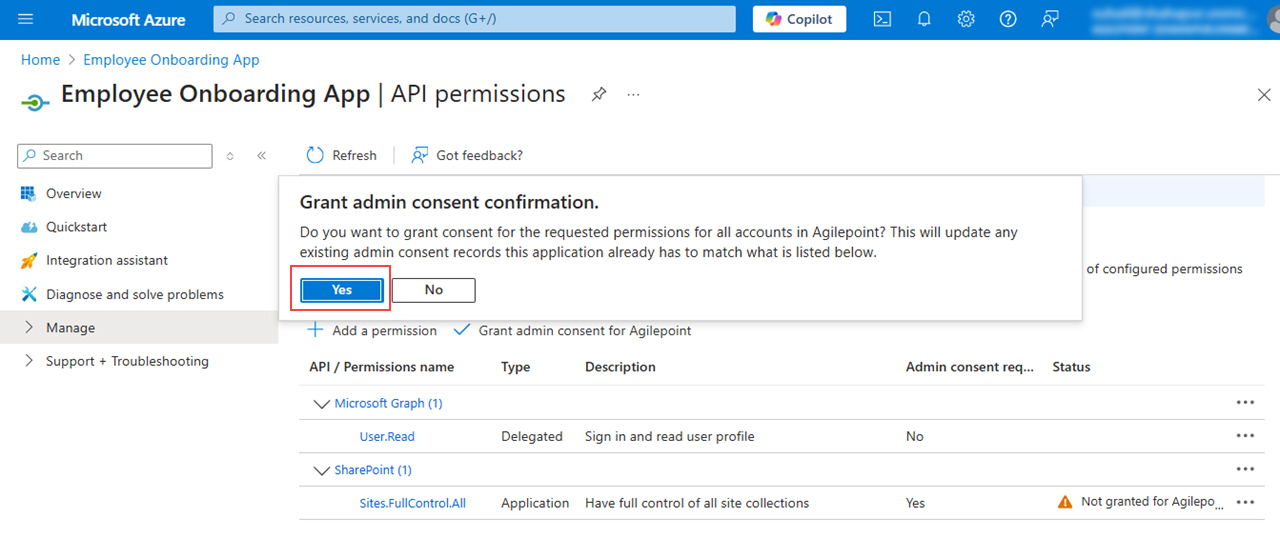Open Quickstart in the sidebar
Image resolution: width=1280 pixels, height=538 pixels.
[76, 227]
